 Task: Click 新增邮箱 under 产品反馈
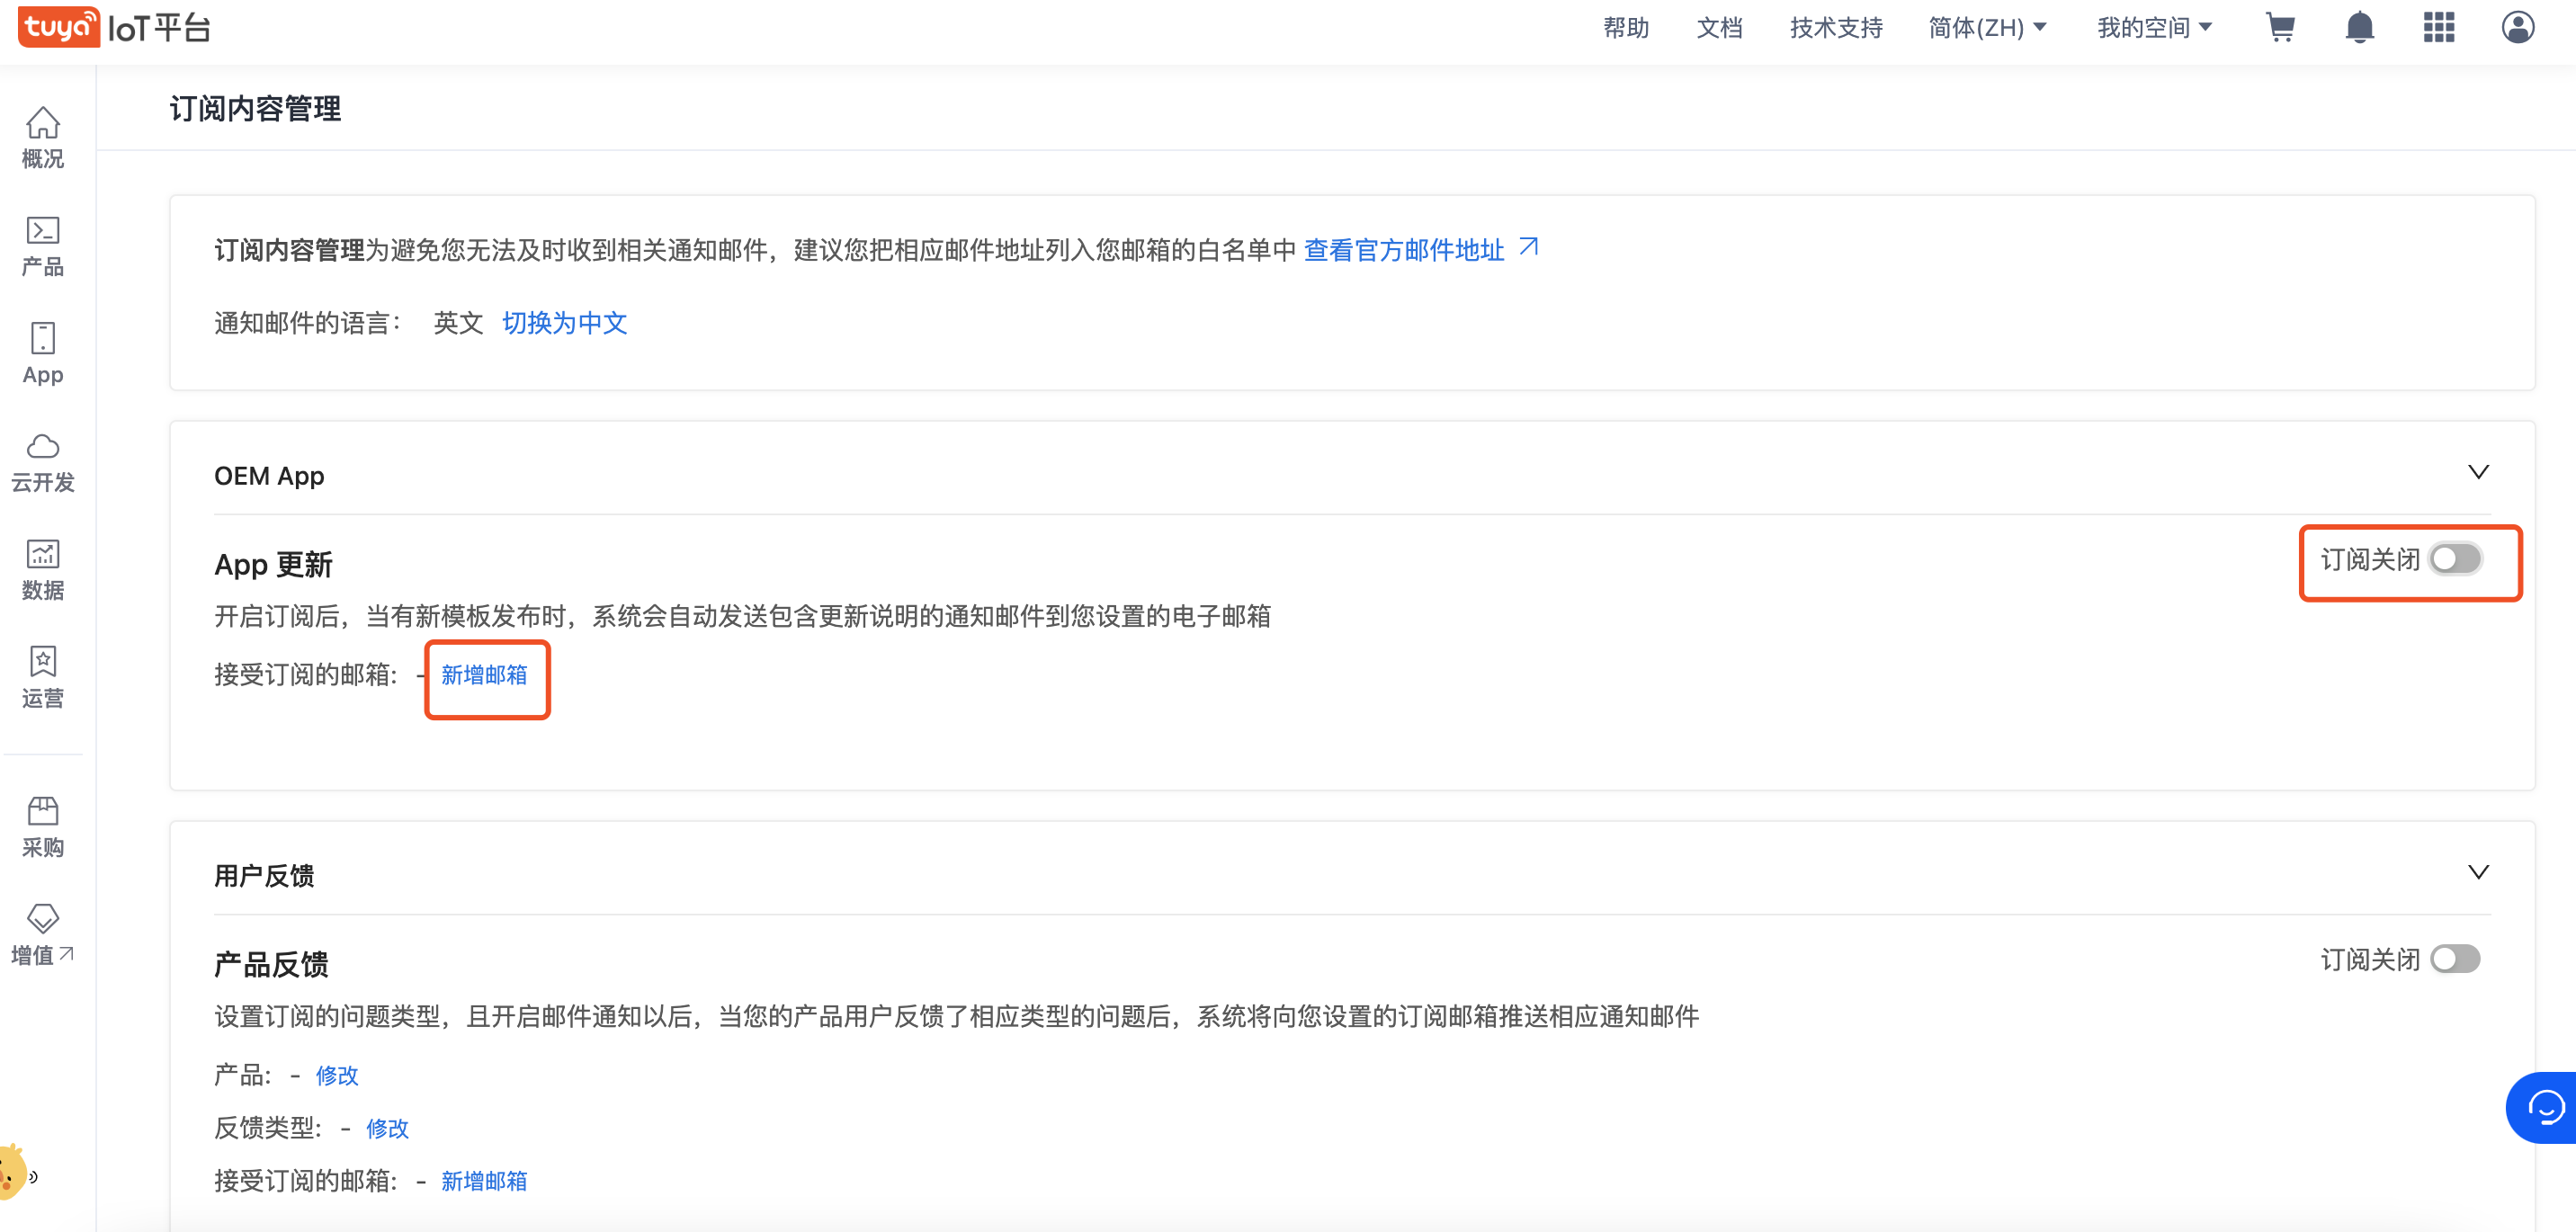484,1181
